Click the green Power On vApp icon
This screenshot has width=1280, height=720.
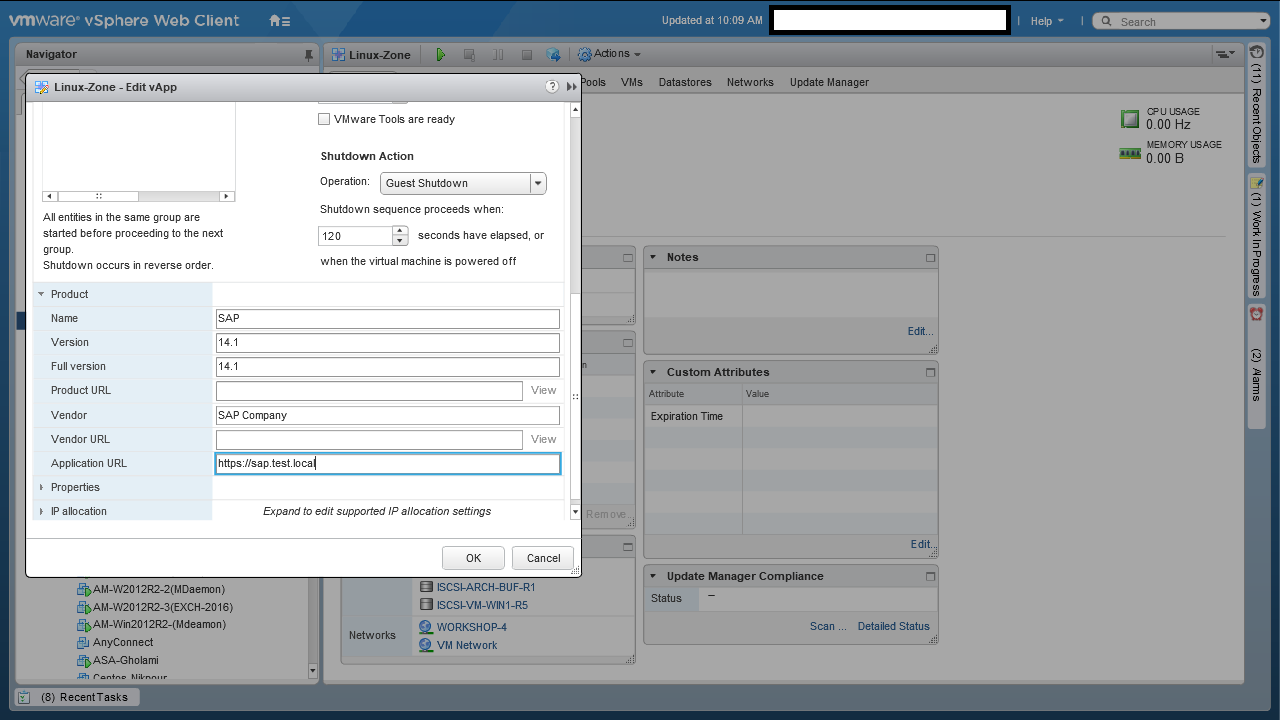441,54
